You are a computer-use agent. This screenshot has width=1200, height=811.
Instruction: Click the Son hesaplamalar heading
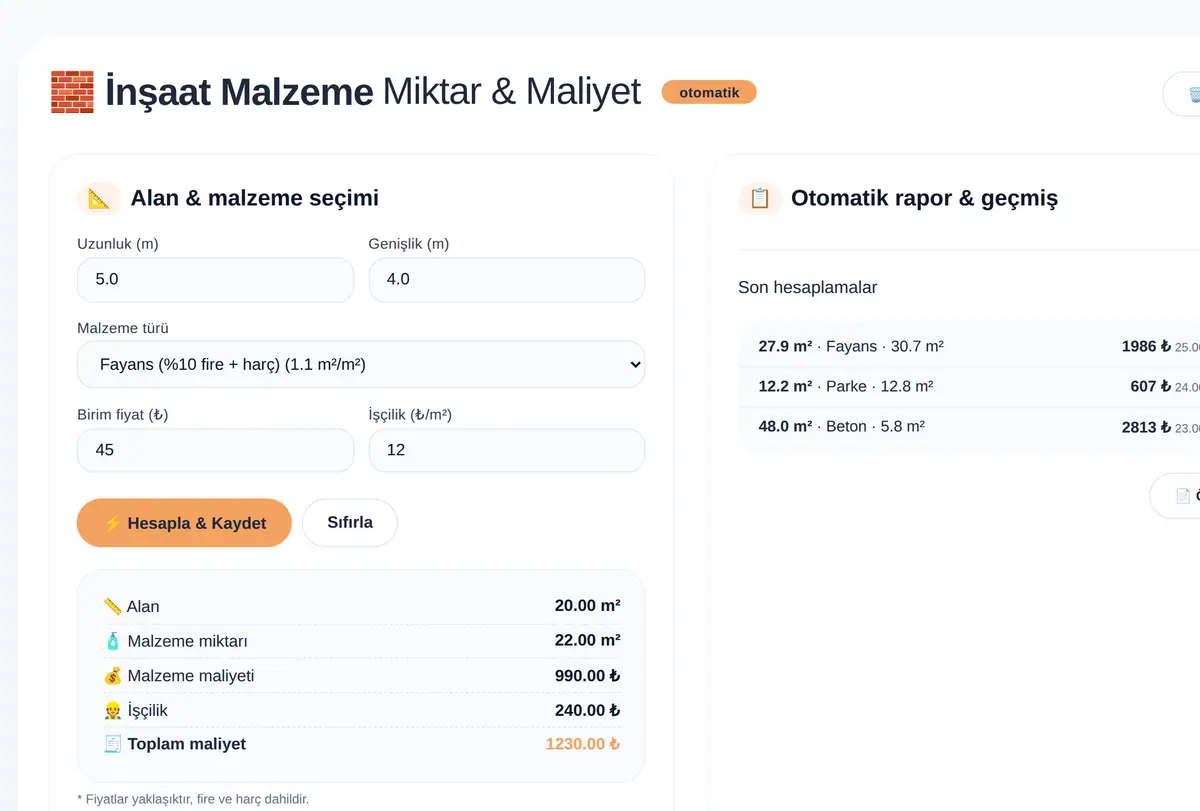[808, 288]
